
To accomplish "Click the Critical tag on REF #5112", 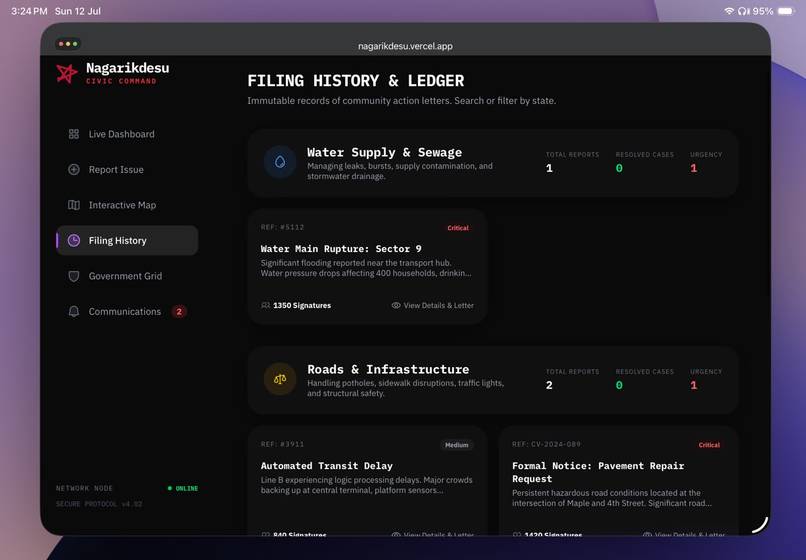I will click(x=458, y=228).
